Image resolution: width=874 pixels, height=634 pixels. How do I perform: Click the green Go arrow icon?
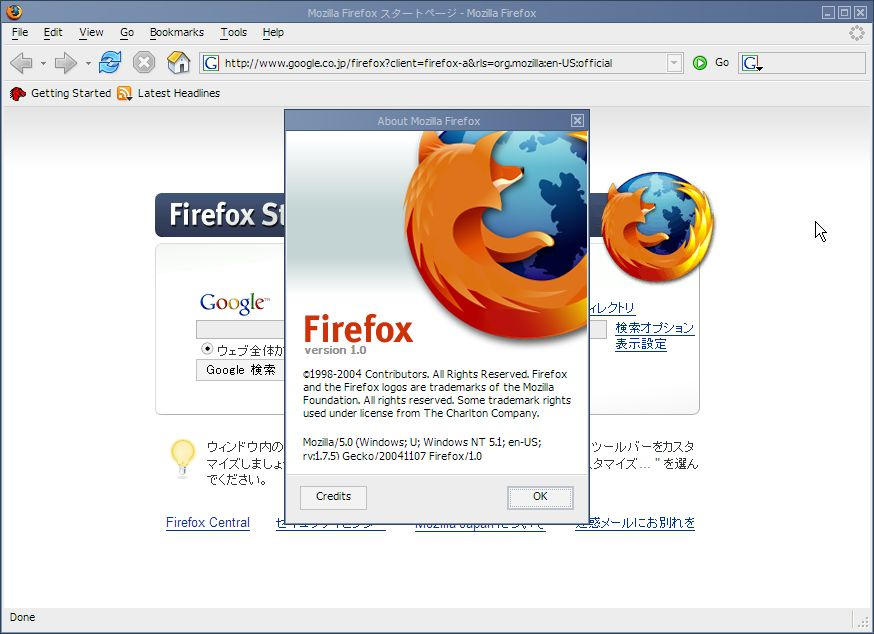(x=700, y=63)
